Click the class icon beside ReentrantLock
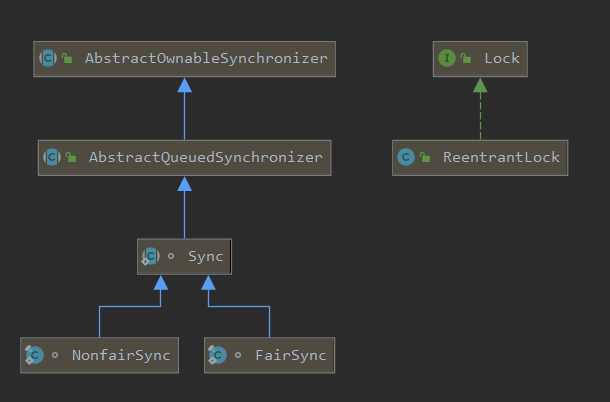Image resolution: width=610 pixels, height=402 pixels. point(406,157)
